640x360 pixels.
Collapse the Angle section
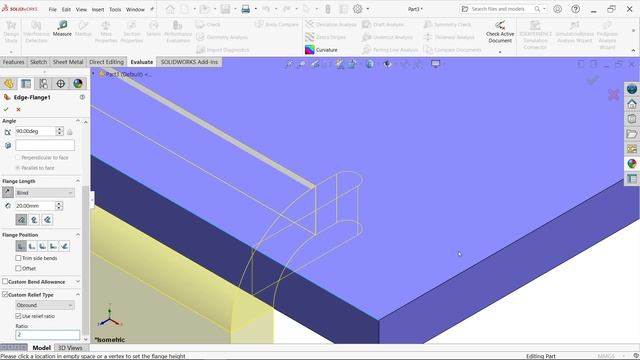tap(78, 121)
